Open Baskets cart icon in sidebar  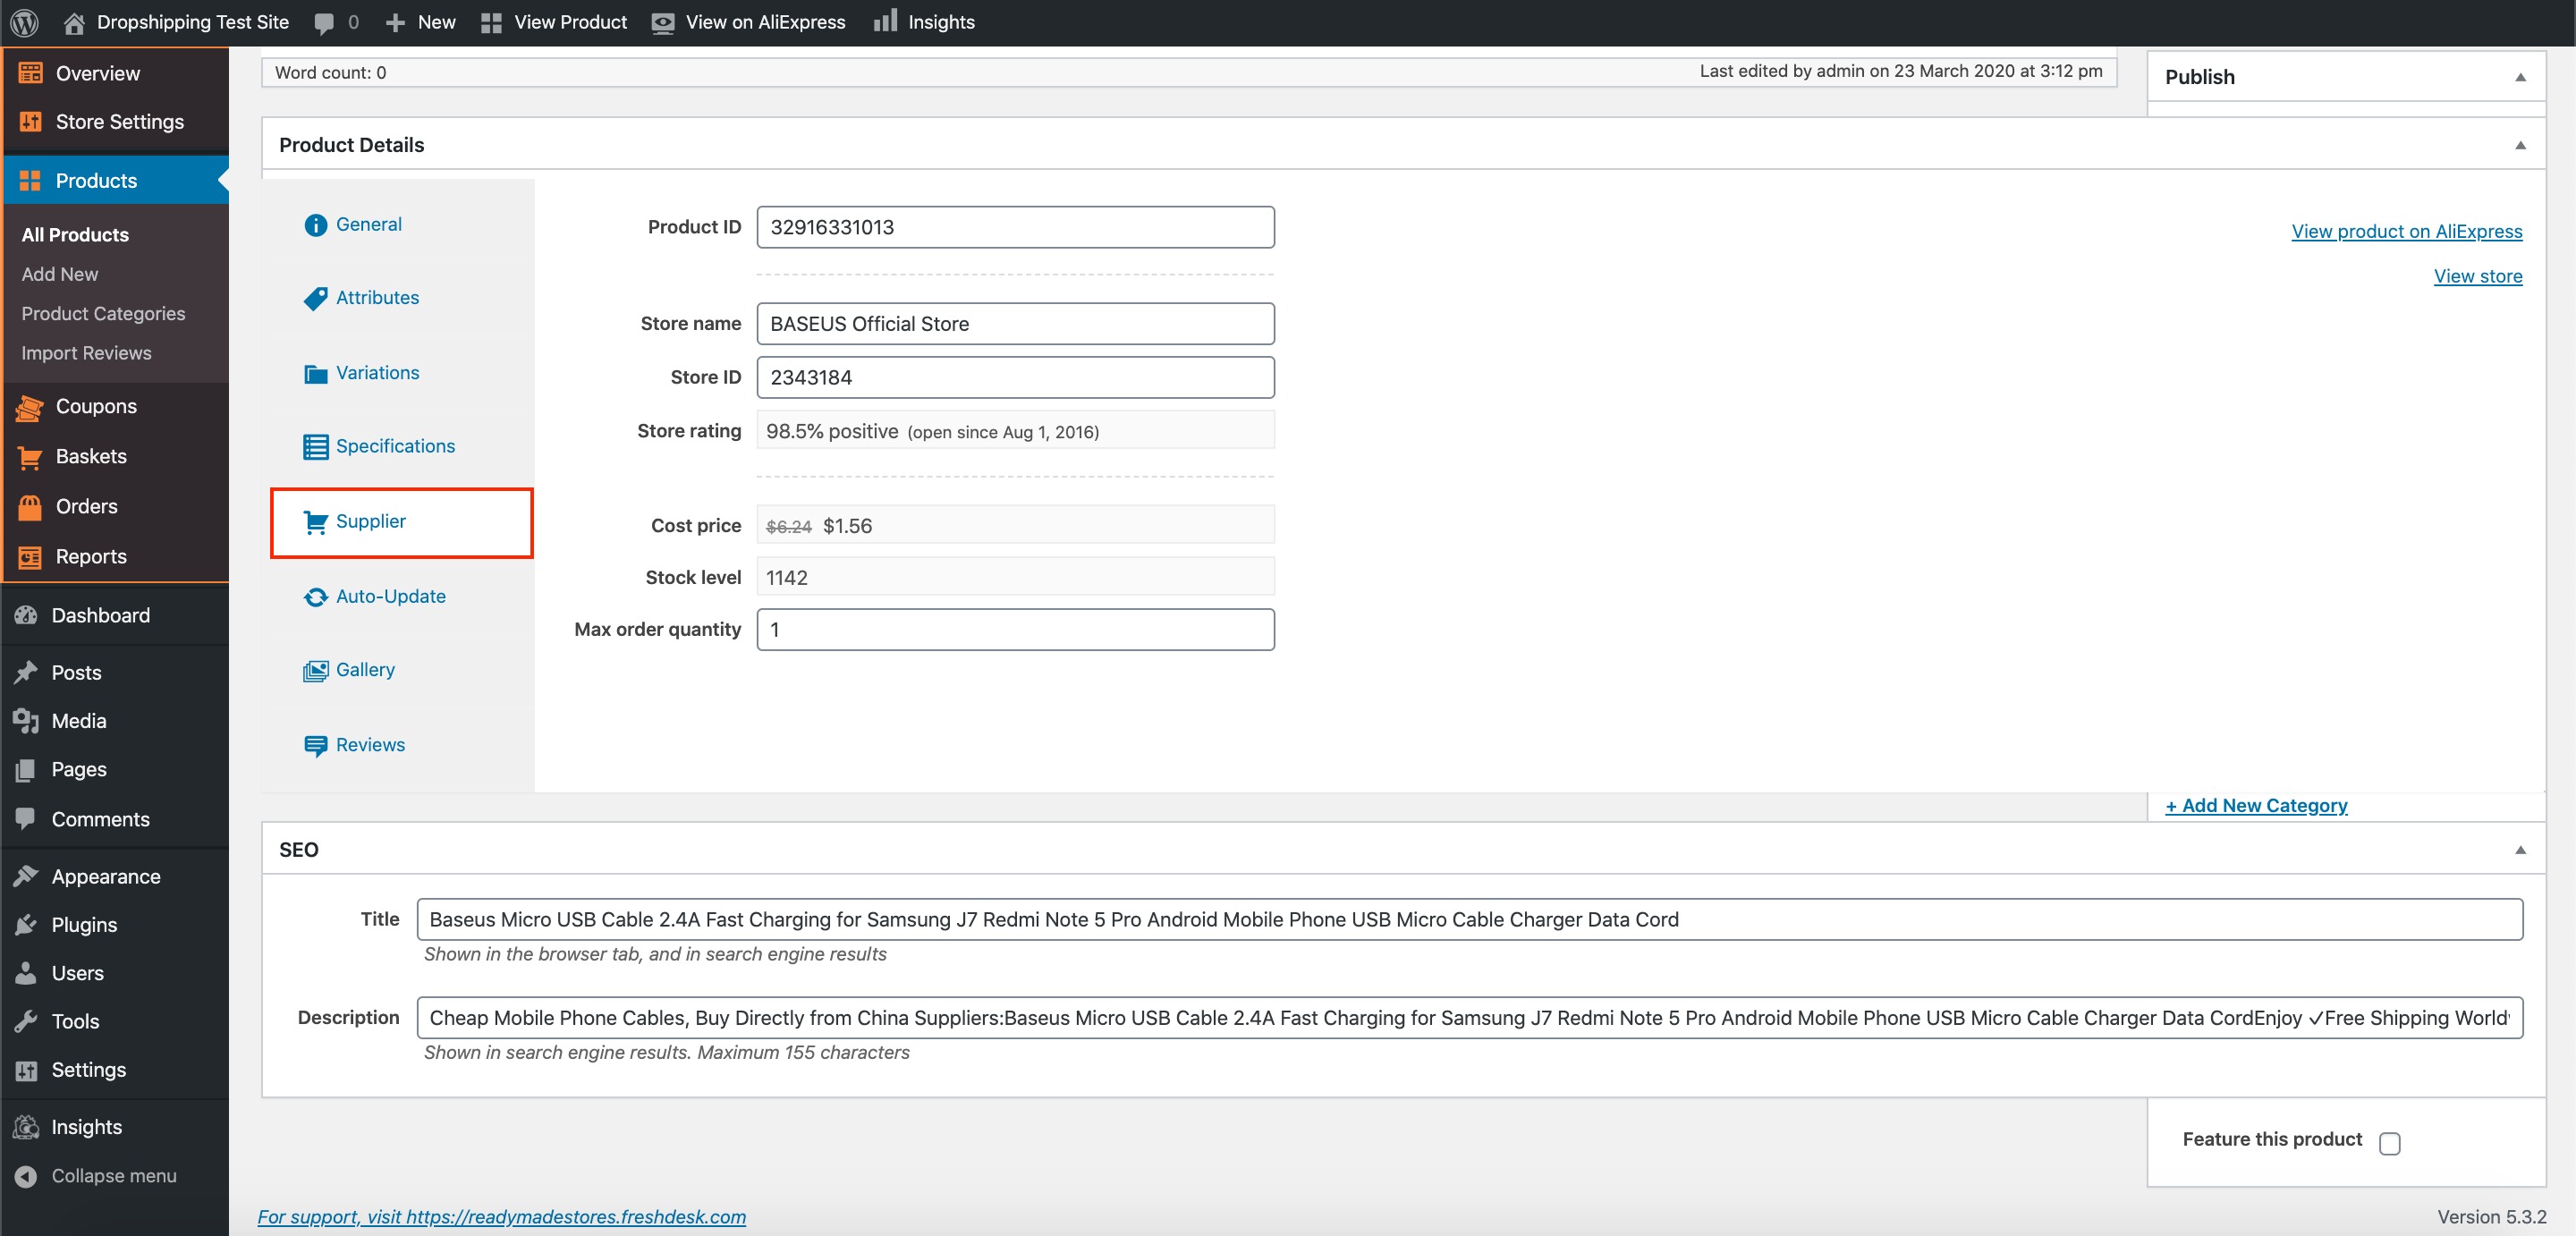pyautogui.click(x=30, y=457)
